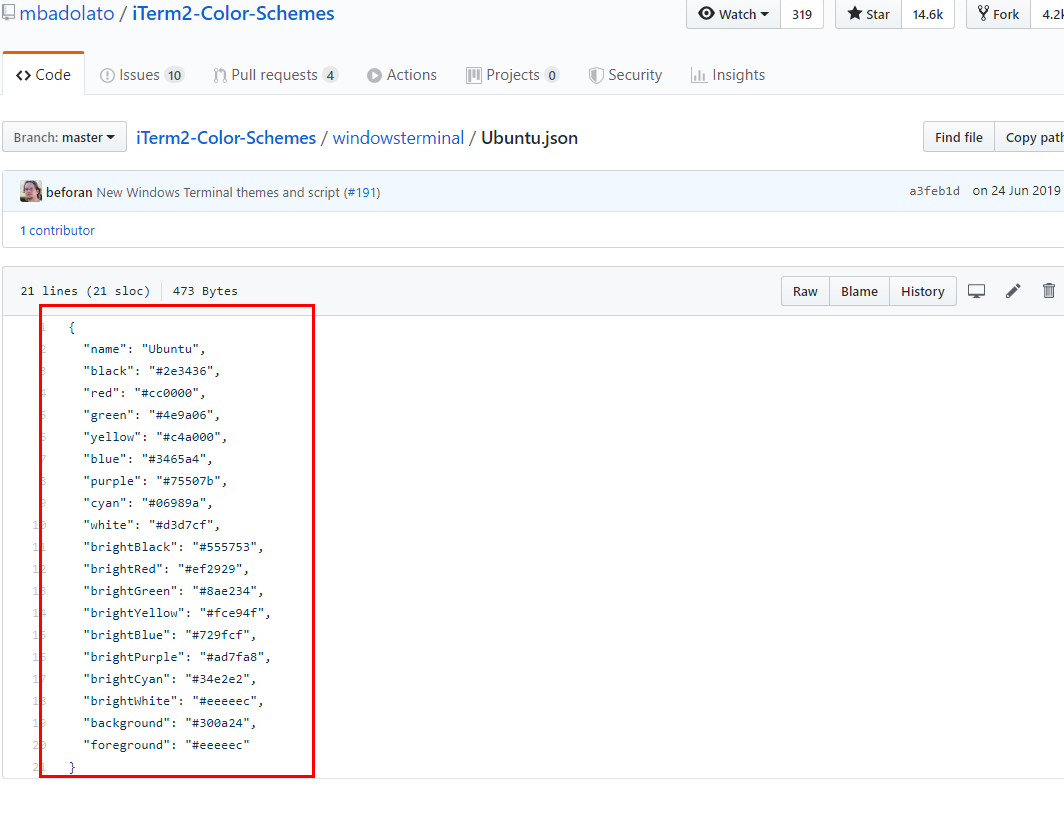The image size is (1064, 821).
Task: Open this file in GitHub Desktop via monitor icon
Action: [x=976, y=290]
